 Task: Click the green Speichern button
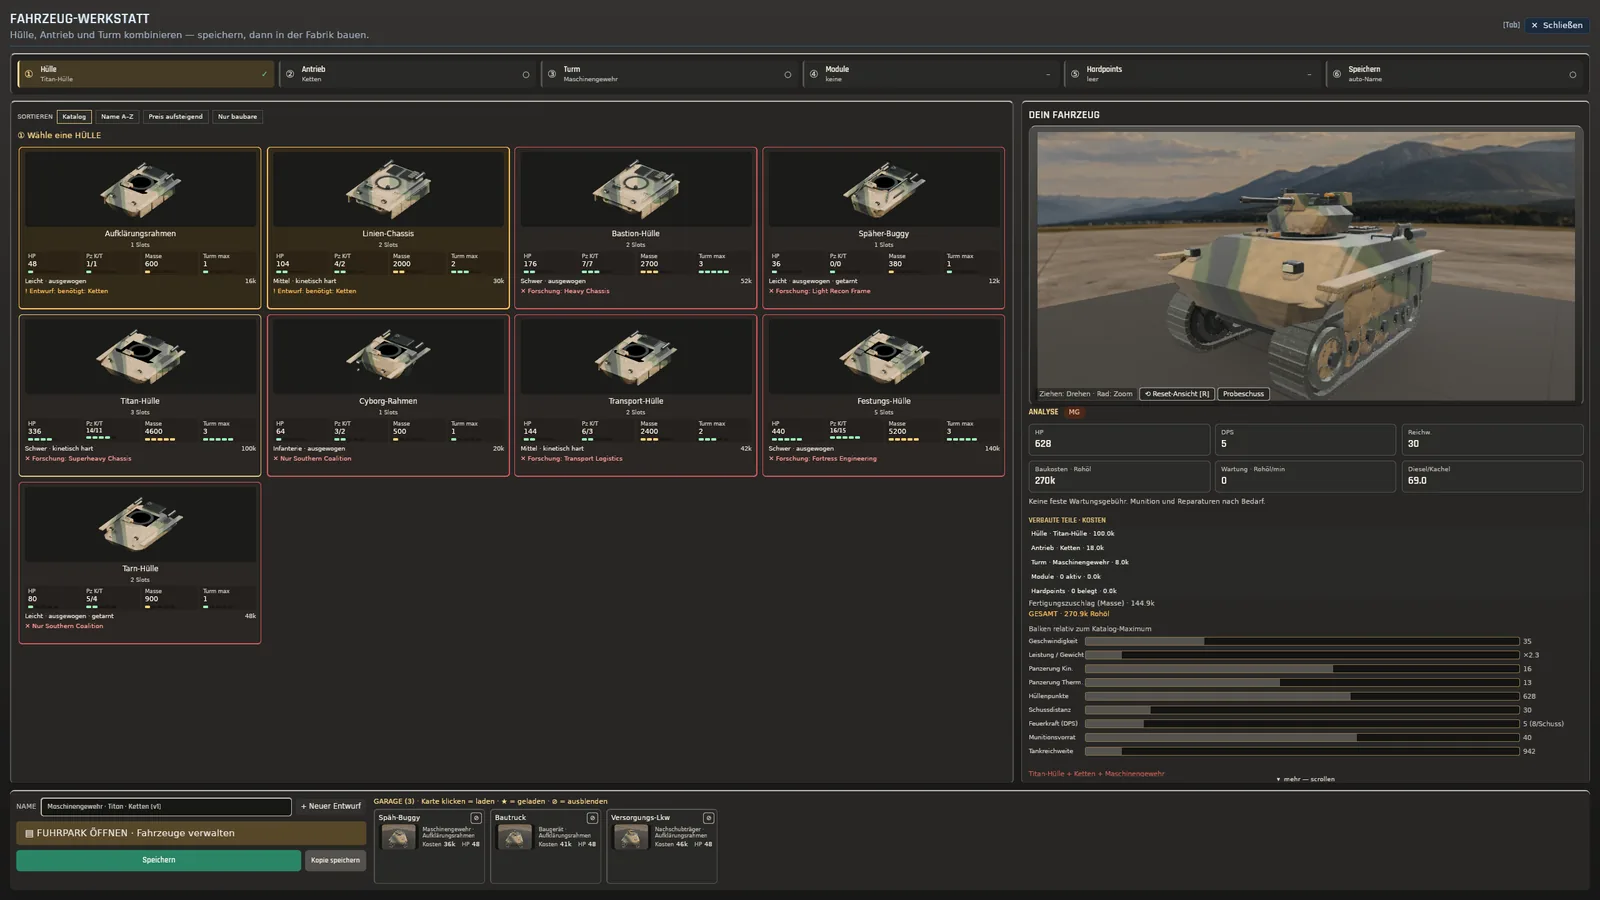158,860
